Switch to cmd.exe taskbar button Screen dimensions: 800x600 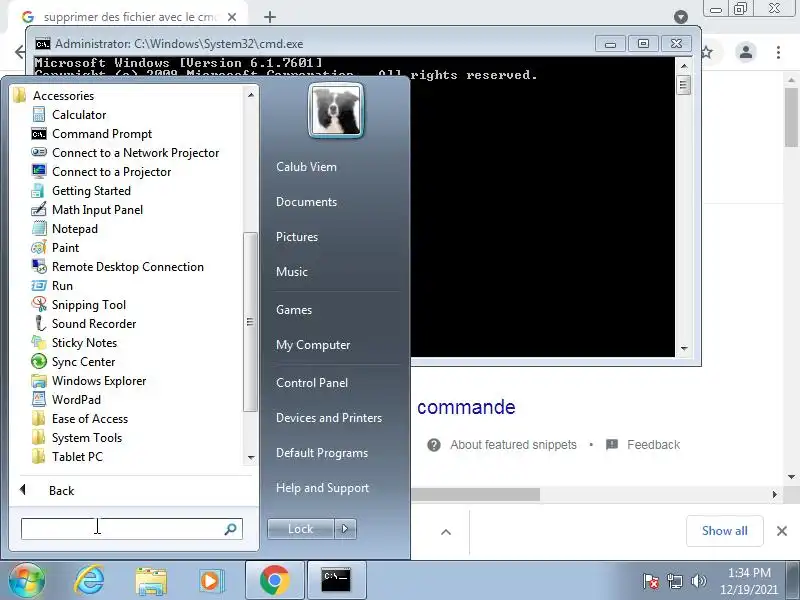pyautogui.click(x=336, y=580)
